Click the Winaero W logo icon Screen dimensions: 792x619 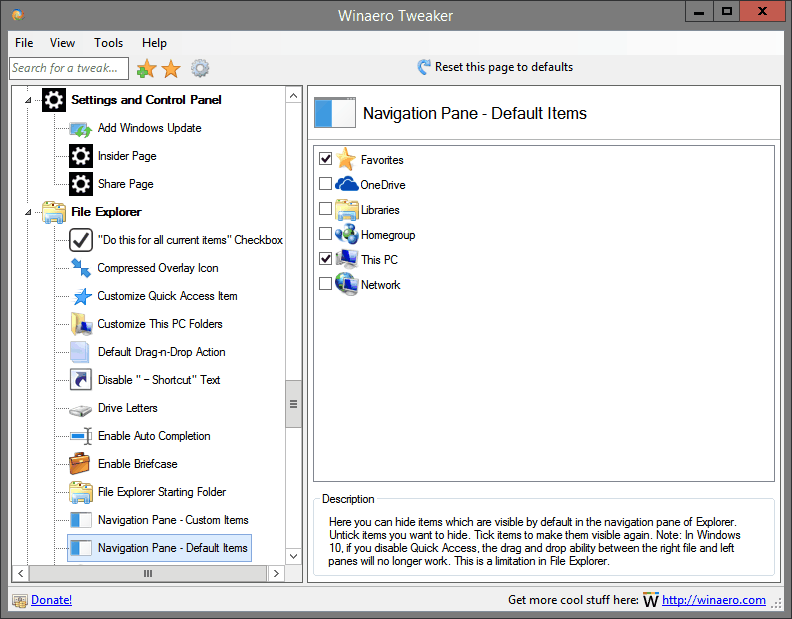tap(651, 600)
